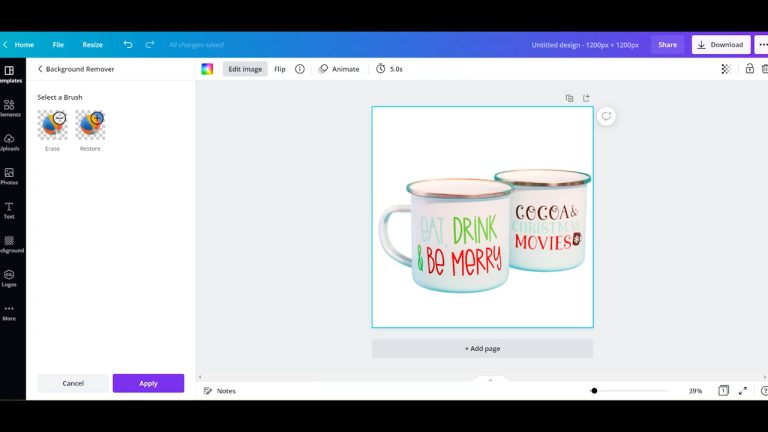The height and width of the screenshot is (432, 768).
Task: Enter fullscreen presentation mode
Action: (x=743, y=391)
